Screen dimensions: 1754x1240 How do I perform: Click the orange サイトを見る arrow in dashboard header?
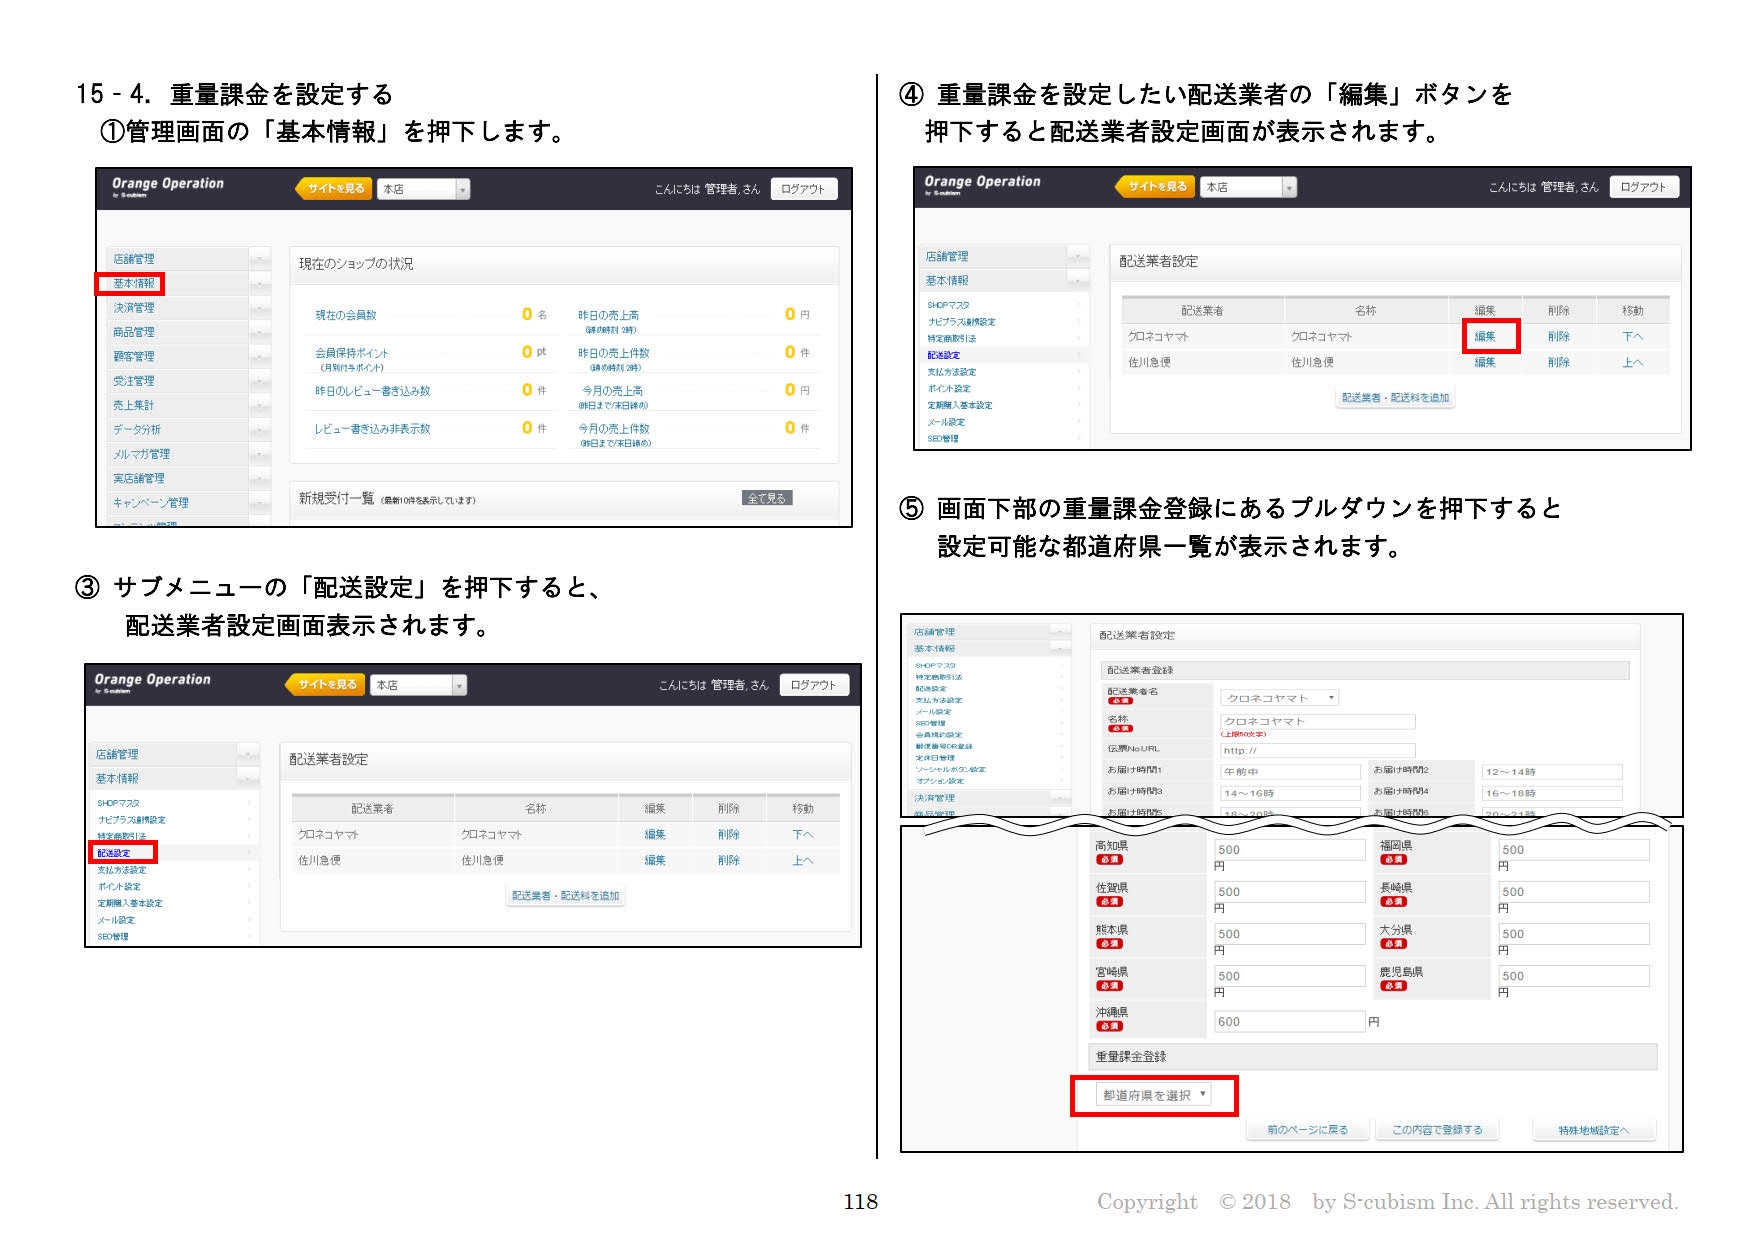(x=333, y=188)
